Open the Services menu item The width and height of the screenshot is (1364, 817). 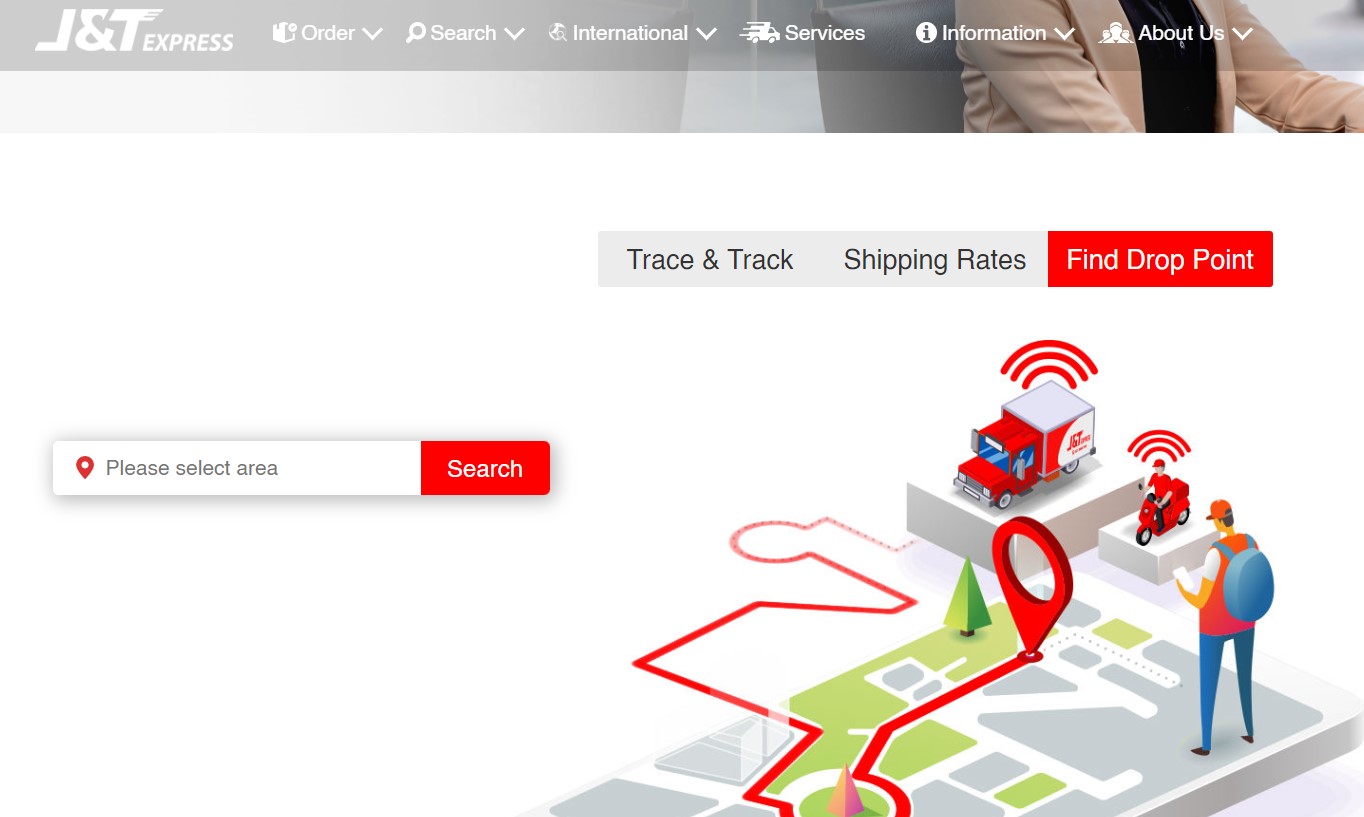(824, 33)
